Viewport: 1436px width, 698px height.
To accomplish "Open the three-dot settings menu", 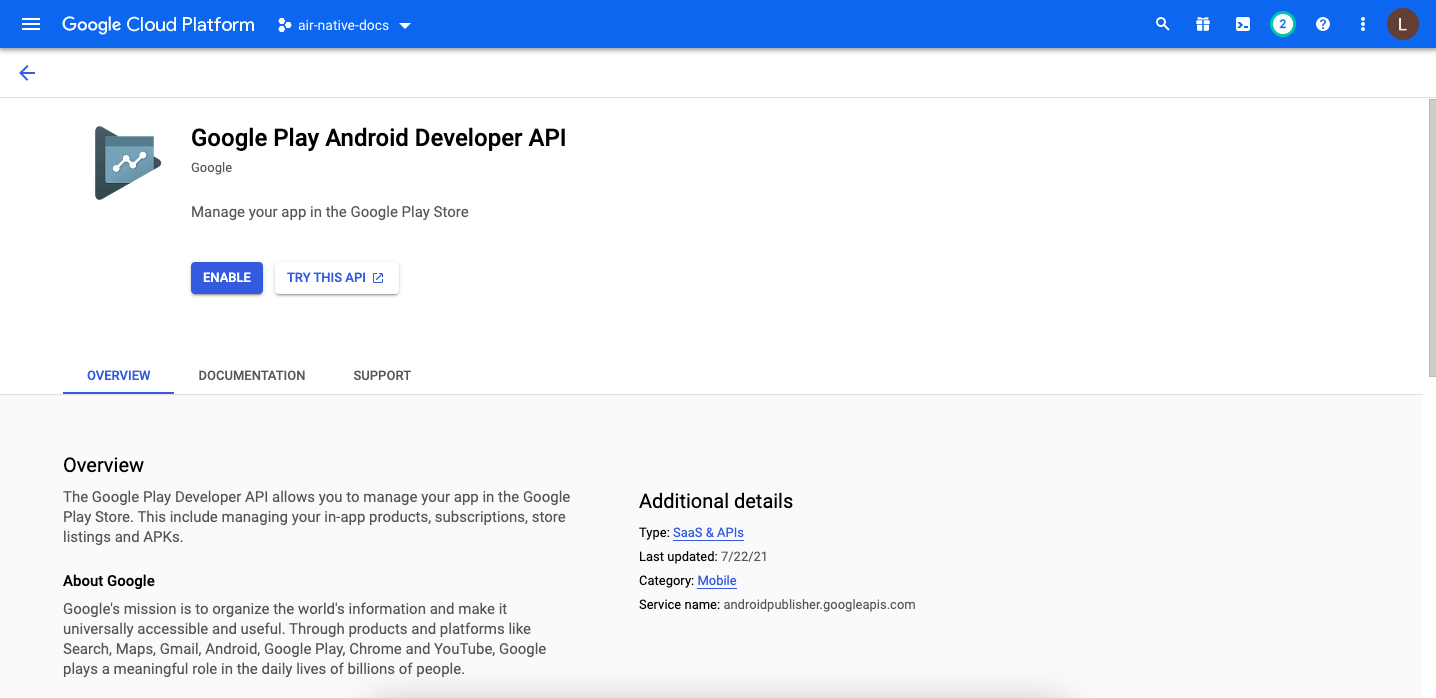I will pos(1362,24).
